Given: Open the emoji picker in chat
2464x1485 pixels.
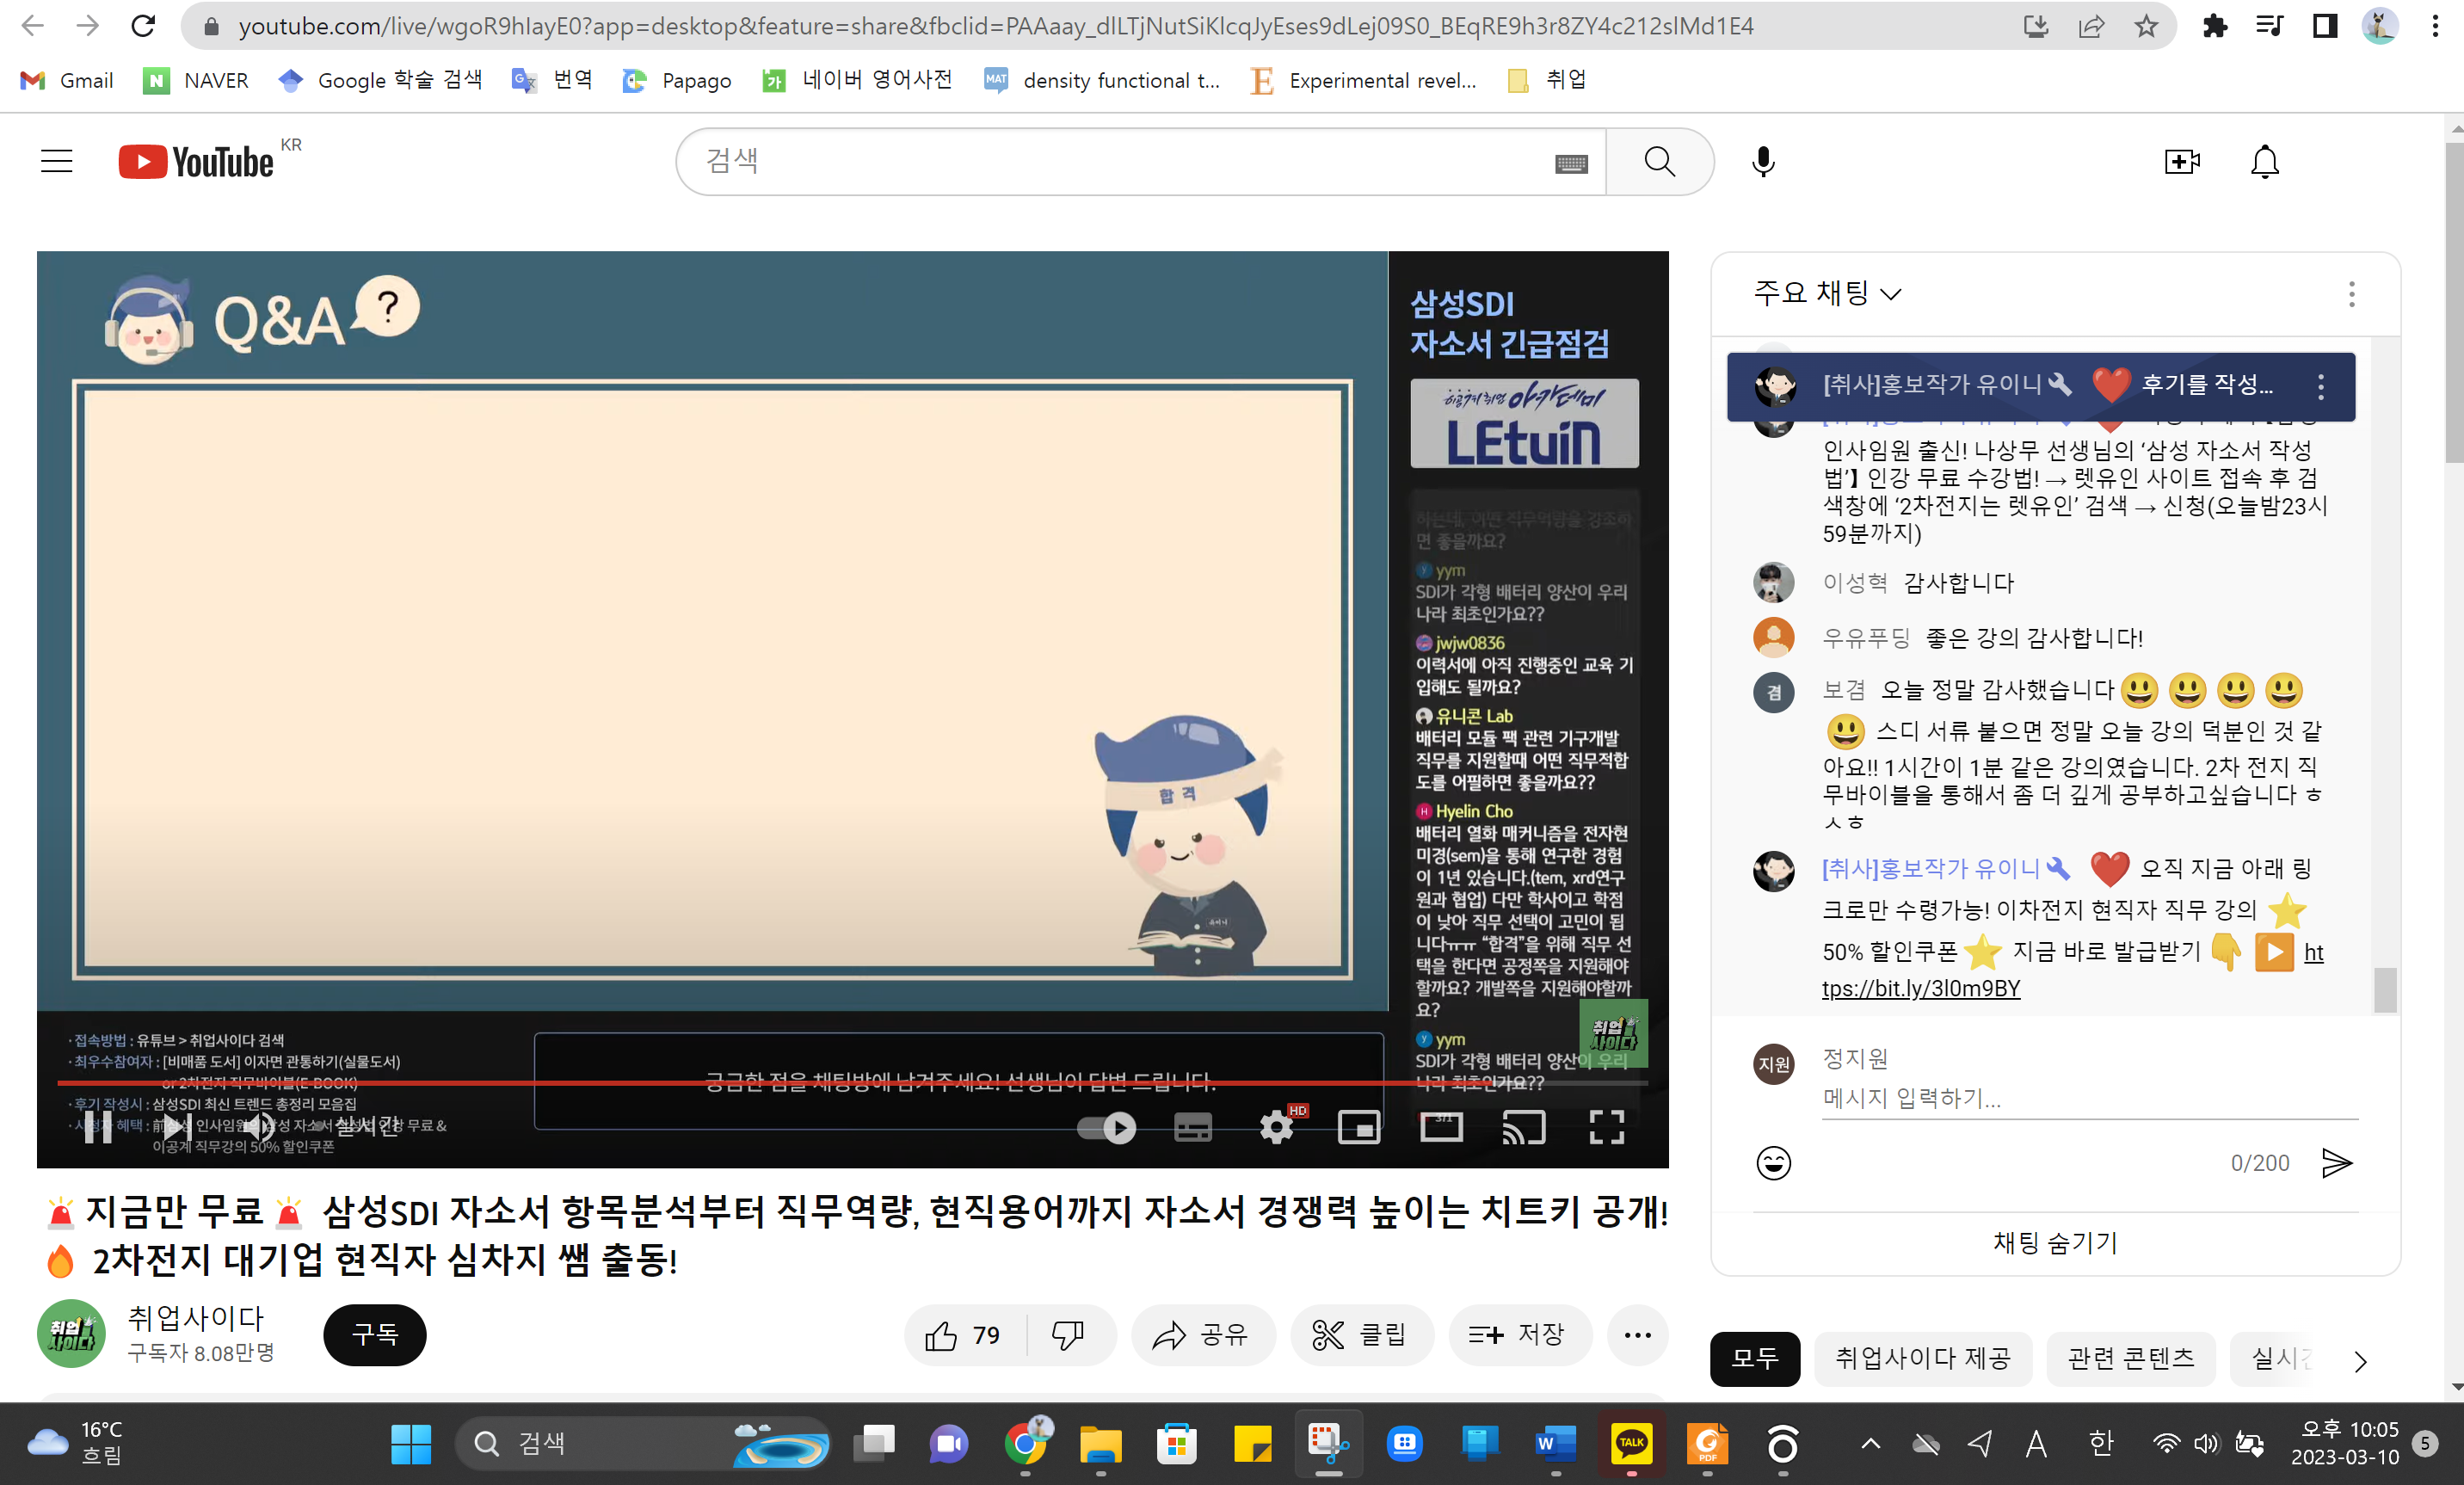Looking at the screenshot, I should pos(1773,1162).
